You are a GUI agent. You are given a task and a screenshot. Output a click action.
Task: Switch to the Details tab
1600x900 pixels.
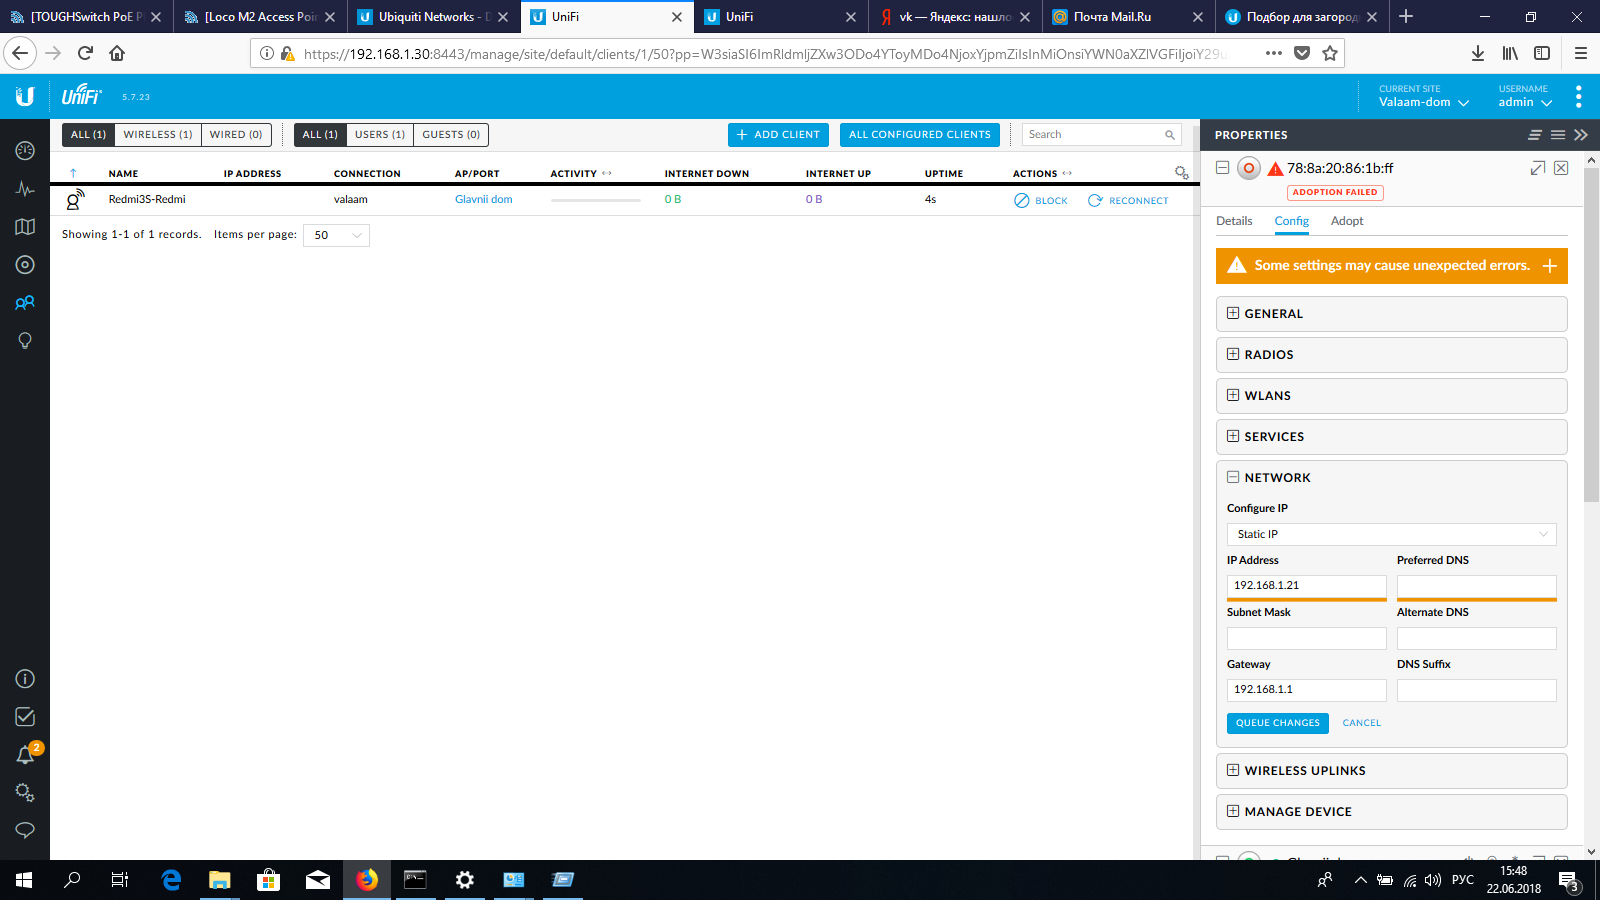(x=1234, y=221)
